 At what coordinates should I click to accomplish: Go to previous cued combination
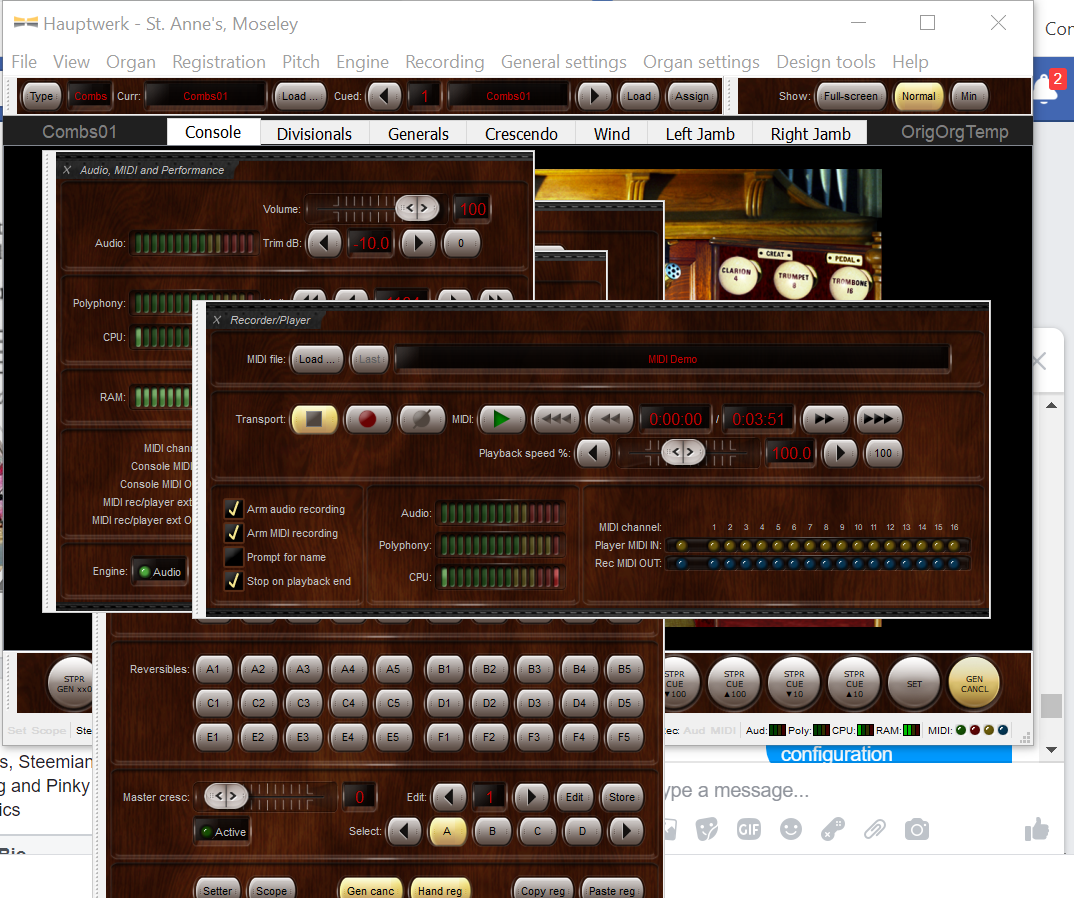pos(384,96)
